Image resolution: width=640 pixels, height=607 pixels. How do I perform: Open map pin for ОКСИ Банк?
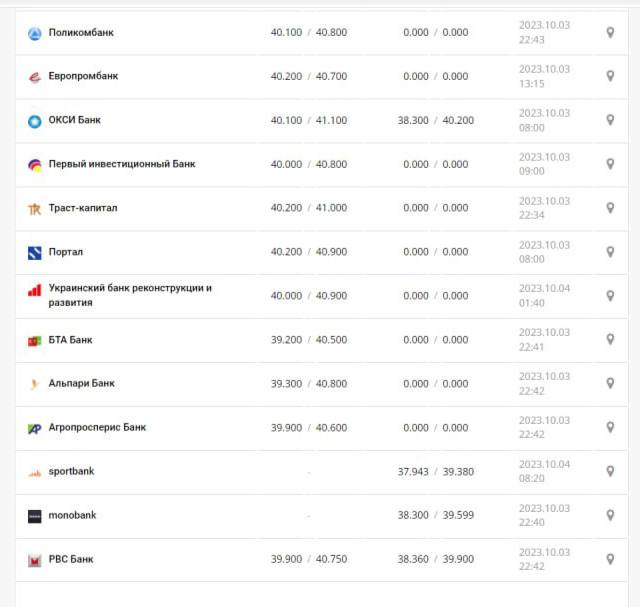pos(610,121)
